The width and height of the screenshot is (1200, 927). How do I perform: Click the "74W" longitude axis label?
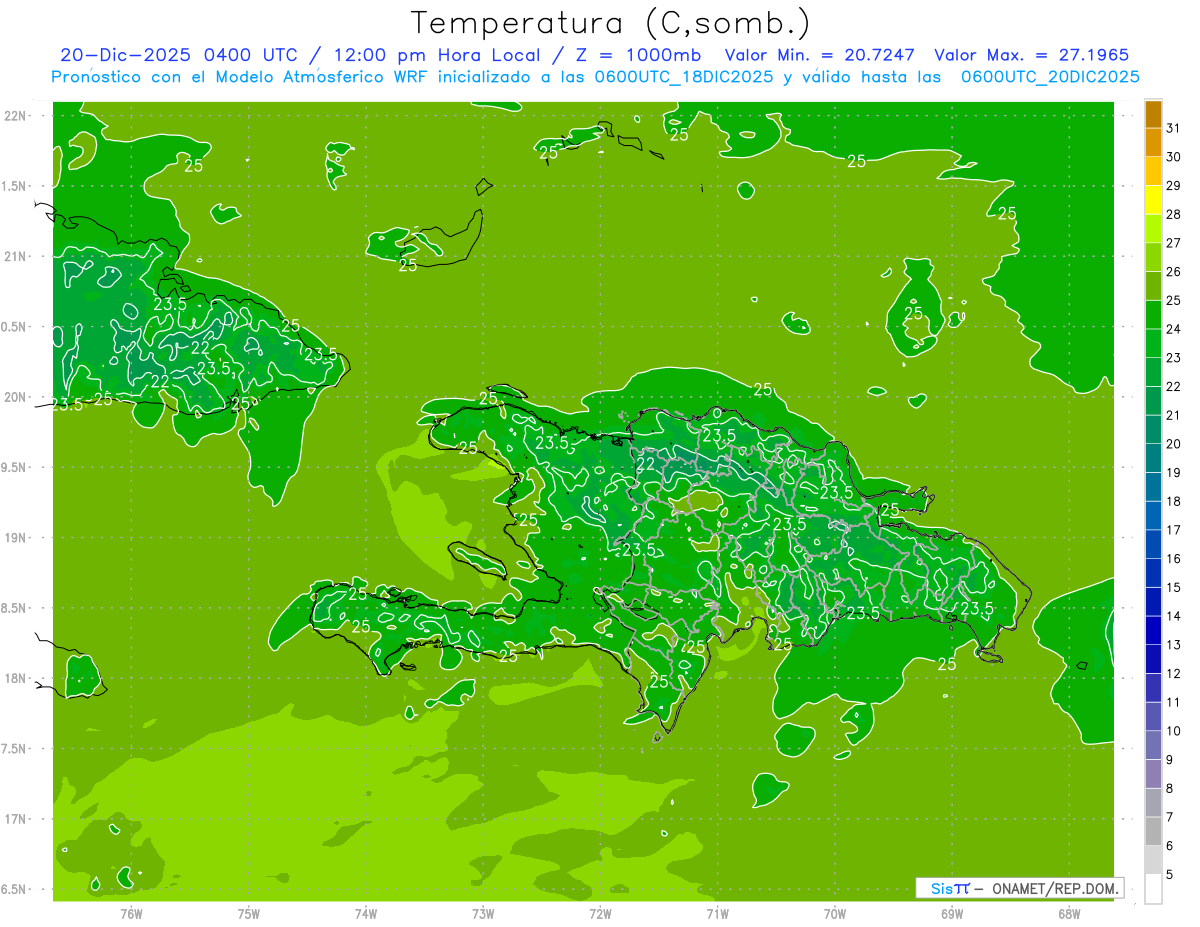(x=365, y=913)
